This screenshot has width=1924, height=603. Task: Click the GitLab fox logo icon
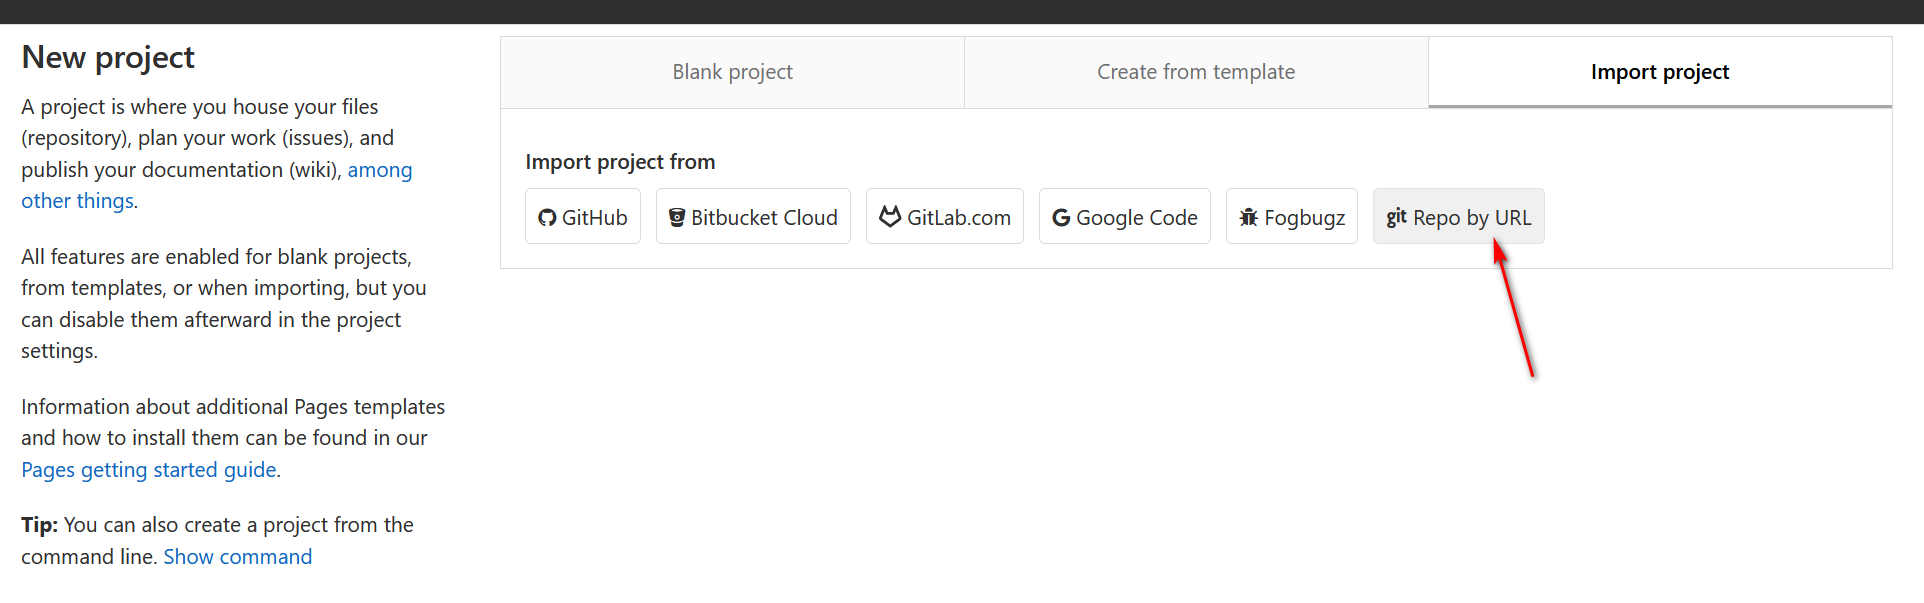[x=890, y=216]
